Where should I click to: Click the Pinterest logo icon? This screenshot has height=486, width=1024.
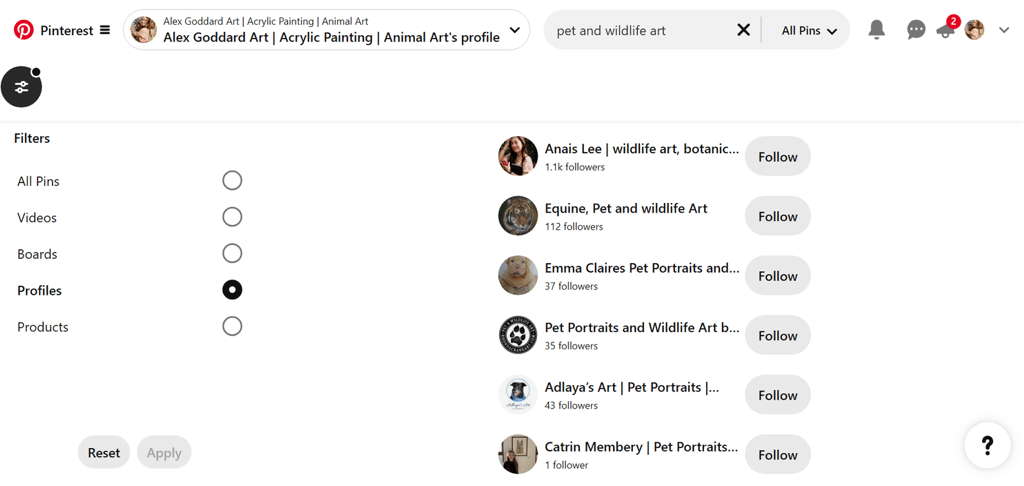[x=23, y=30]
